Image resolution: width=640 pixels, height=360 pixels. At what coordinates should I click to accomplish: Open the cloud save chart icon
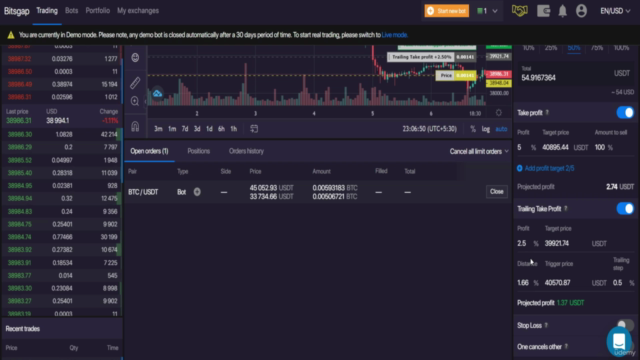157,94
